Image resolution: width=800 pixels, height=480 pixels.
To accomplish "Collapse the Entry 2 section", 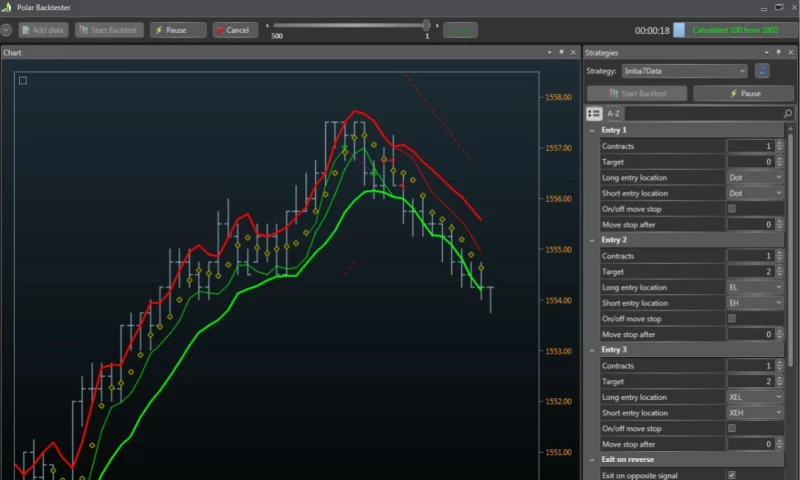I will point(592,240).
